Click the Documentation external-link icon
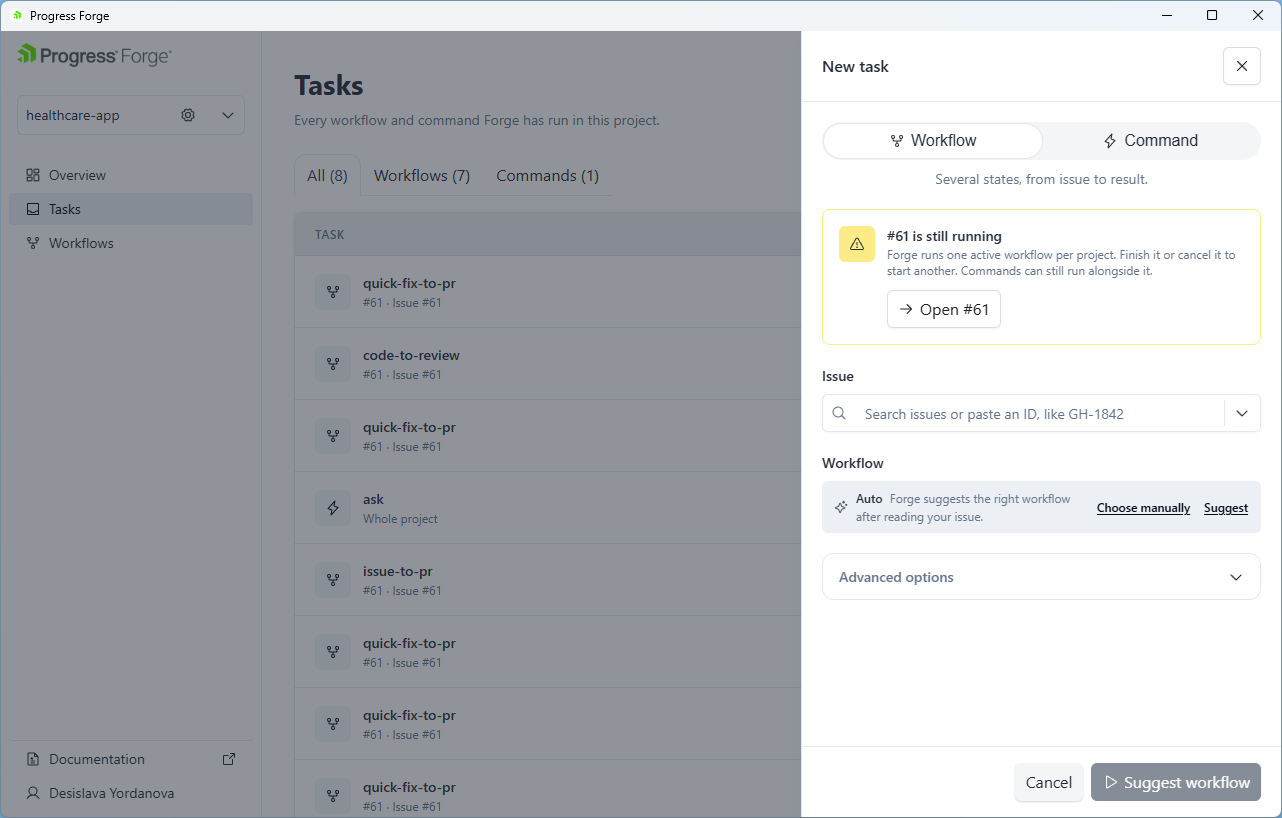1282x818 pixels. click(229, 759)
